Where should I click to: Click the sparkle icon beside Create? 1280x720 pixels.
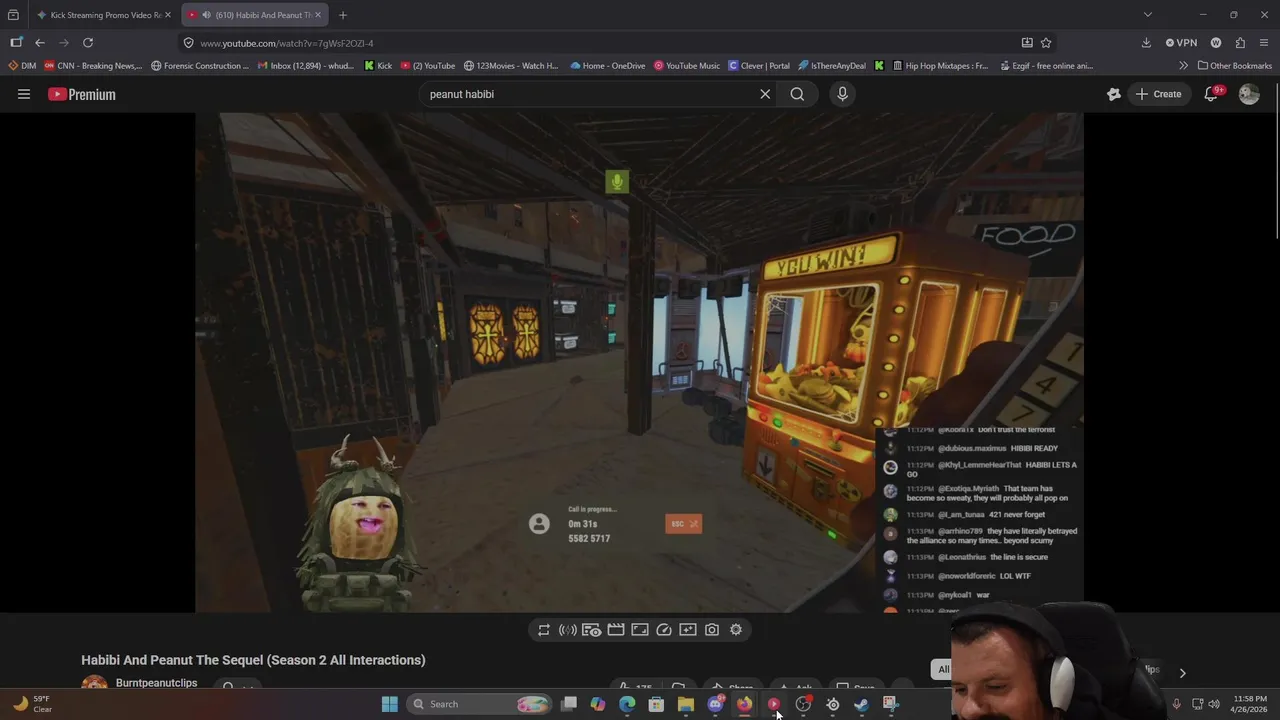tap(1114, 94)
